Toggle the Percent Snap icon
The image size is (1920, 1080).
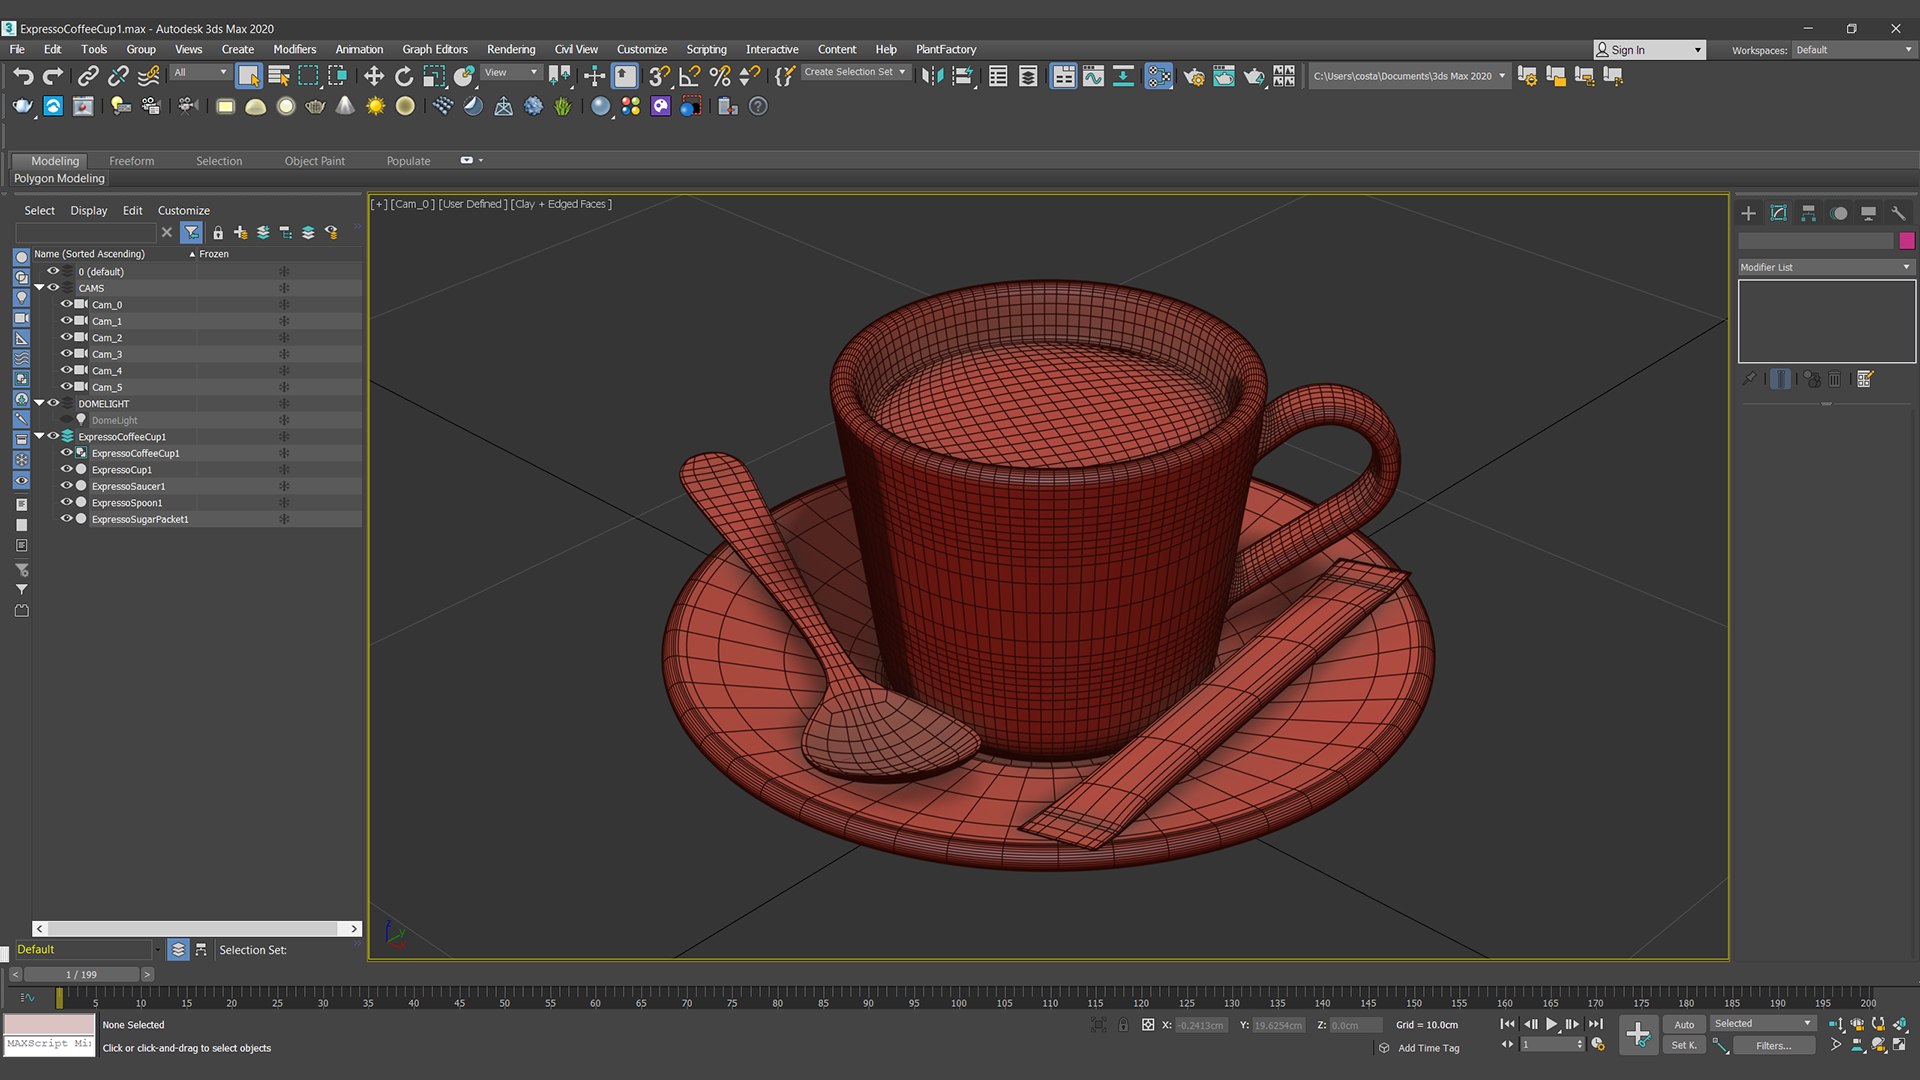click(x=719, y=76)
